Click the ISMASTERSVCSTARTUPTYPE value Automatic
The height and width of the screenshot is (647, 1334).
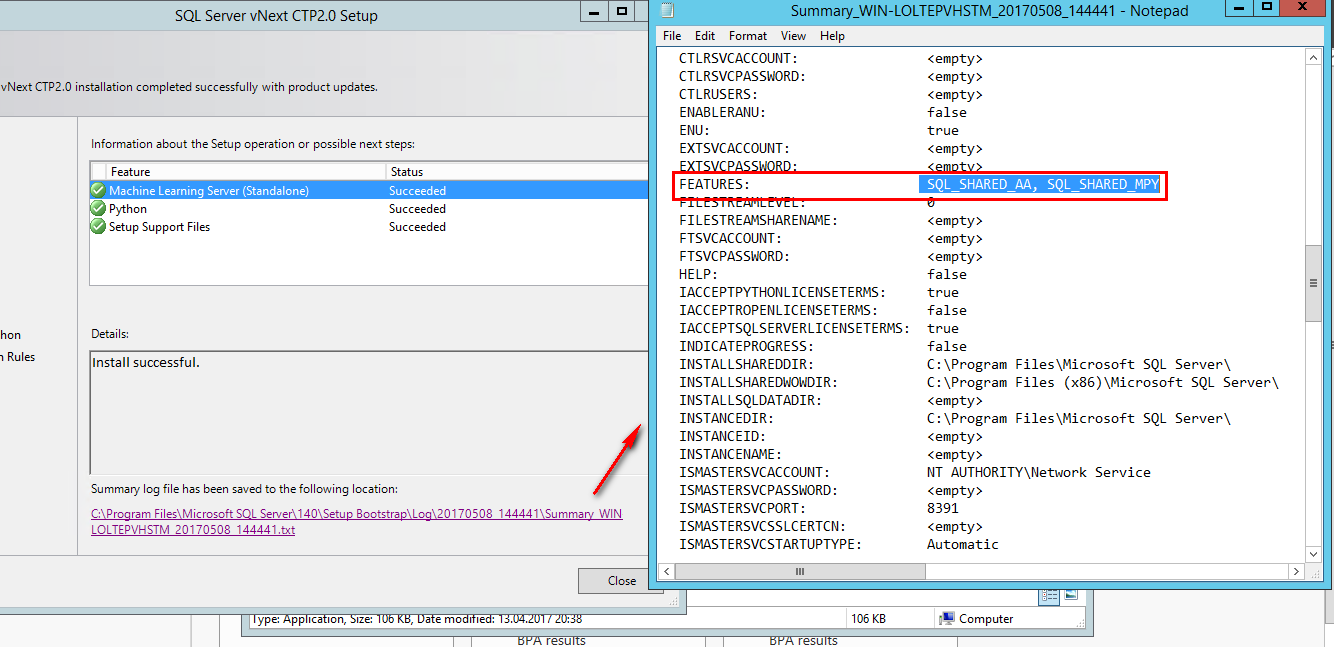[963, 544]
